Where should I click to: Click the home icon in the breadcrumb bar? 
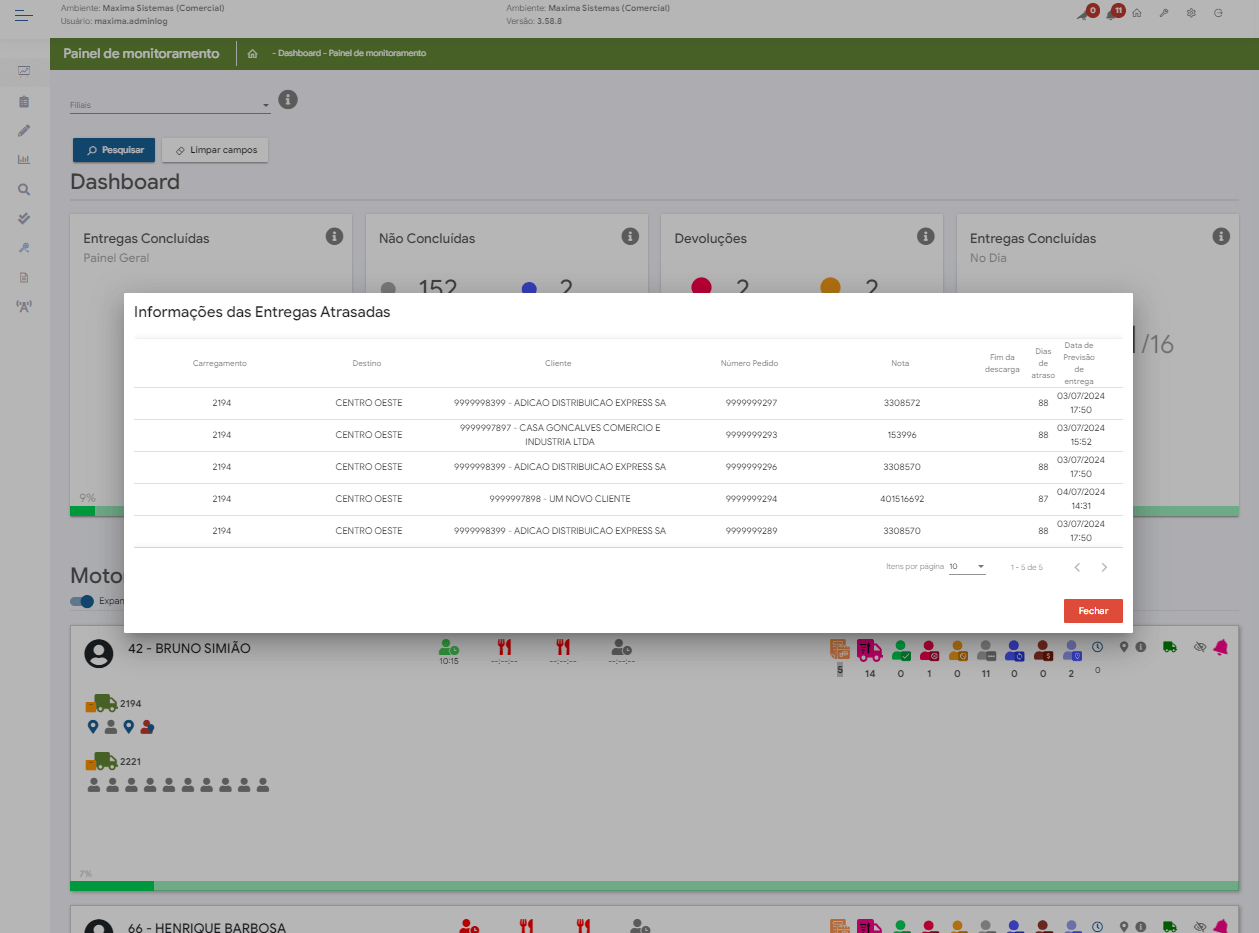[253, 53]
